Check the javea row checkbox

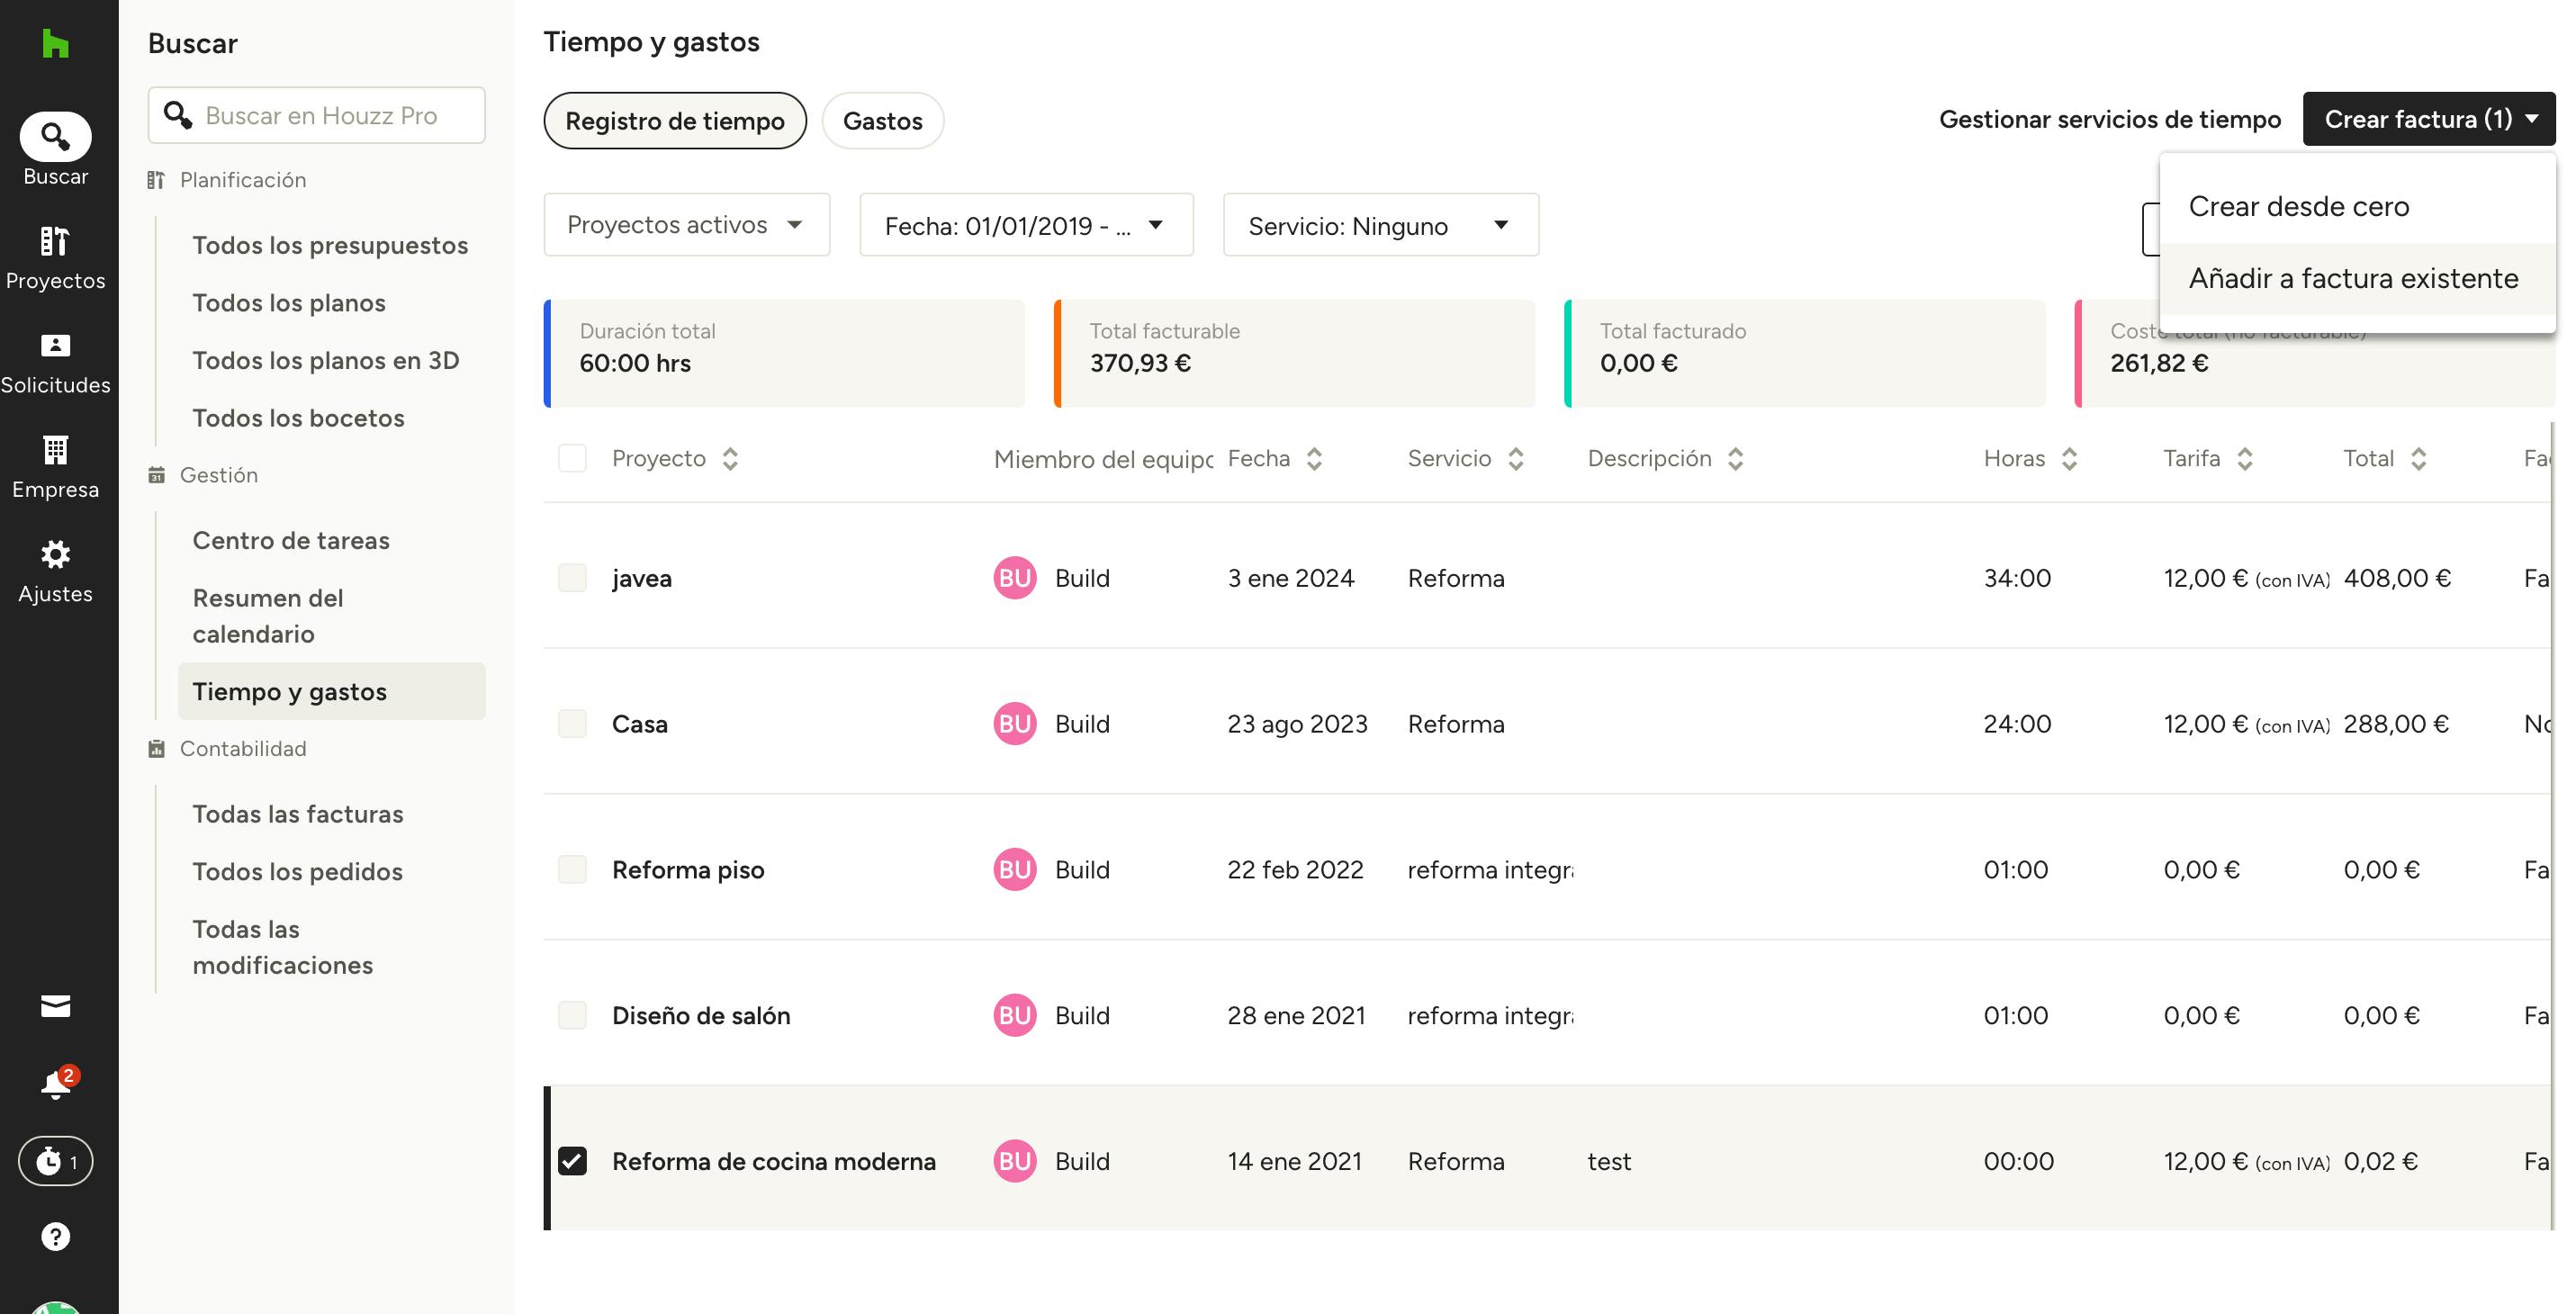[x=572, y=578]
